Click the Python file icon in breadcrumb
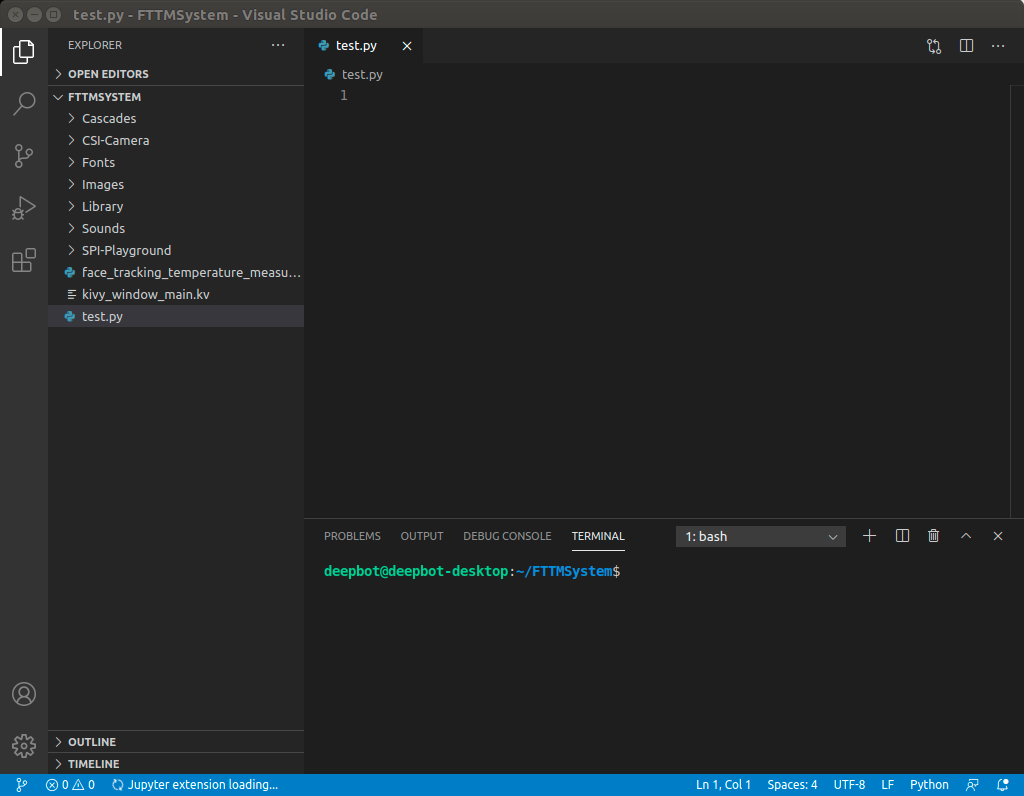Viewport: 1024px width, 796px height. tap(330, 74)
